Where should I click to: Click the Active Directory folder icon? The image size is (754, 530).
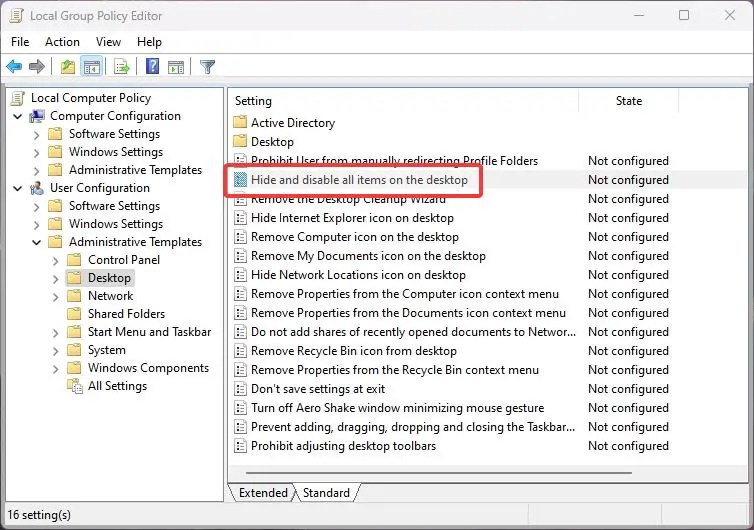[x=239, y=122]
